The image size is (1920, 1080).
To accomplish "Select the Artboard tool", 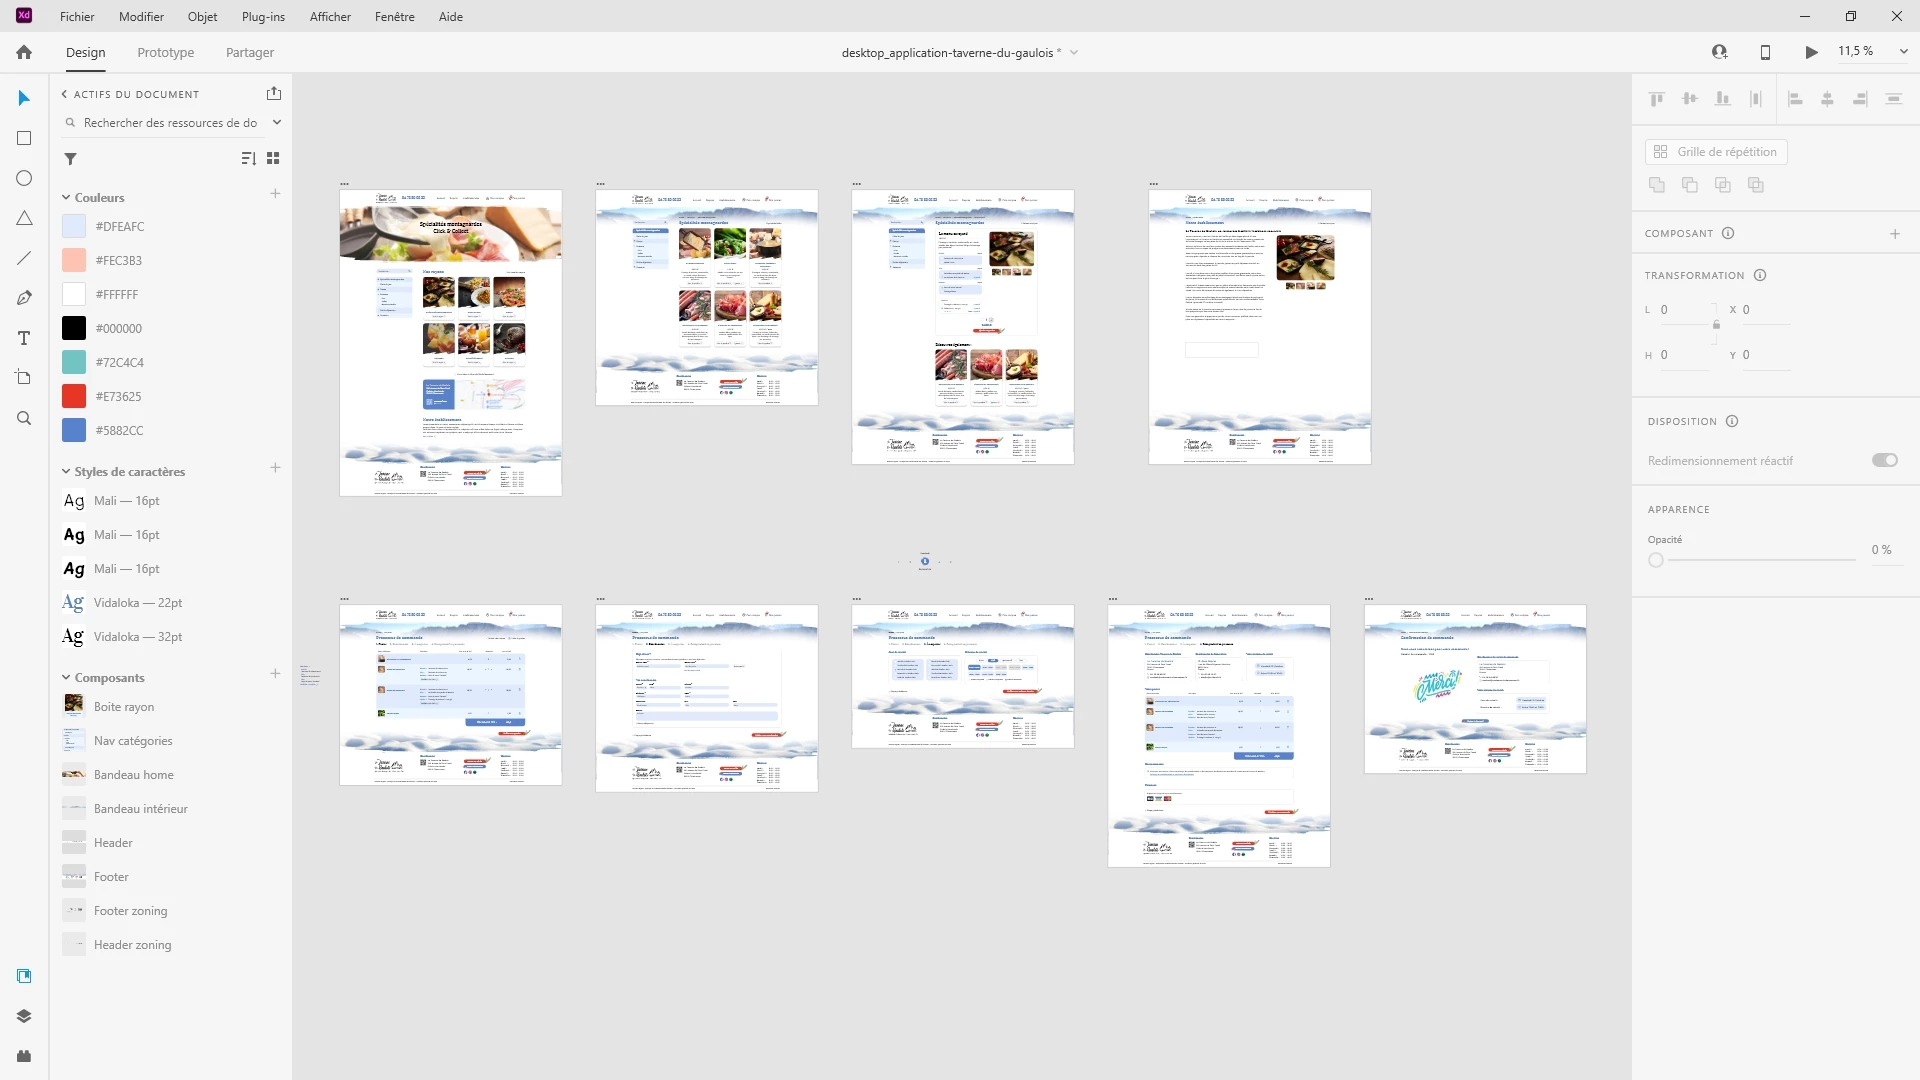I will click(x=24, y=378).
